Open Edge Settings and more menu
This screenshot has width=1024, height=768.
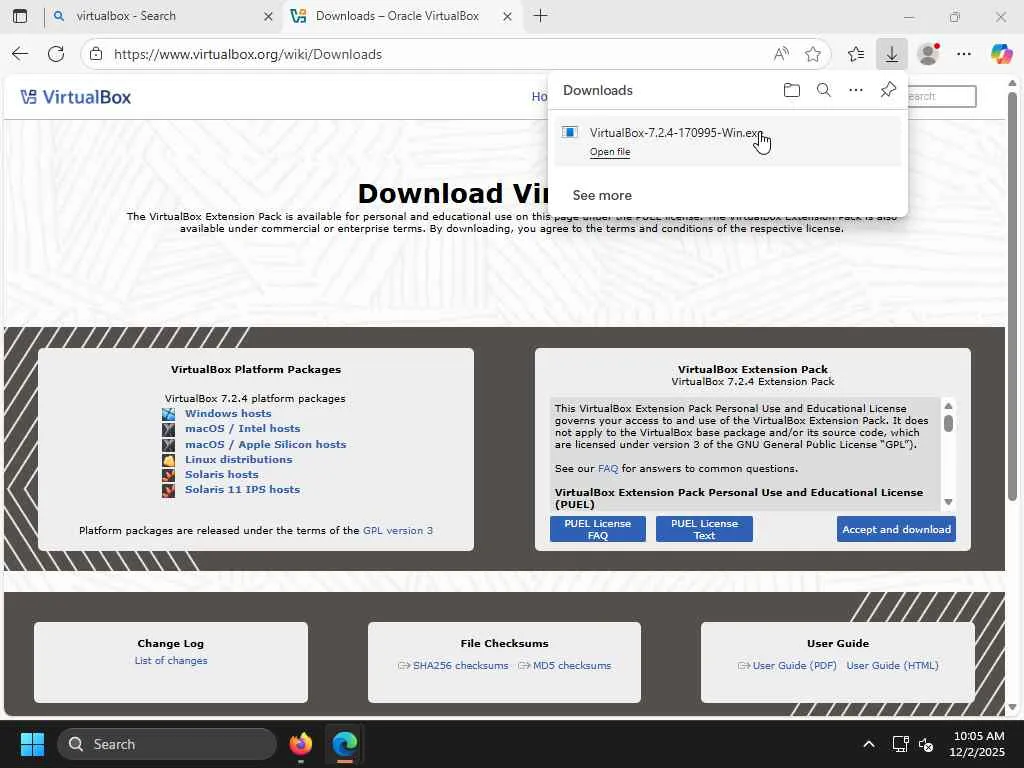click(x=964, y=54)
